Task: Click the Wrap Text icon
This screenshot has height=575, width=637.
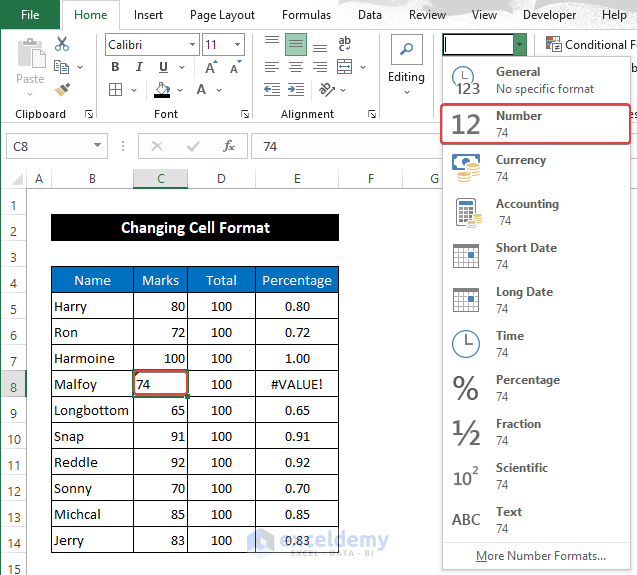Action: [344, 44]
